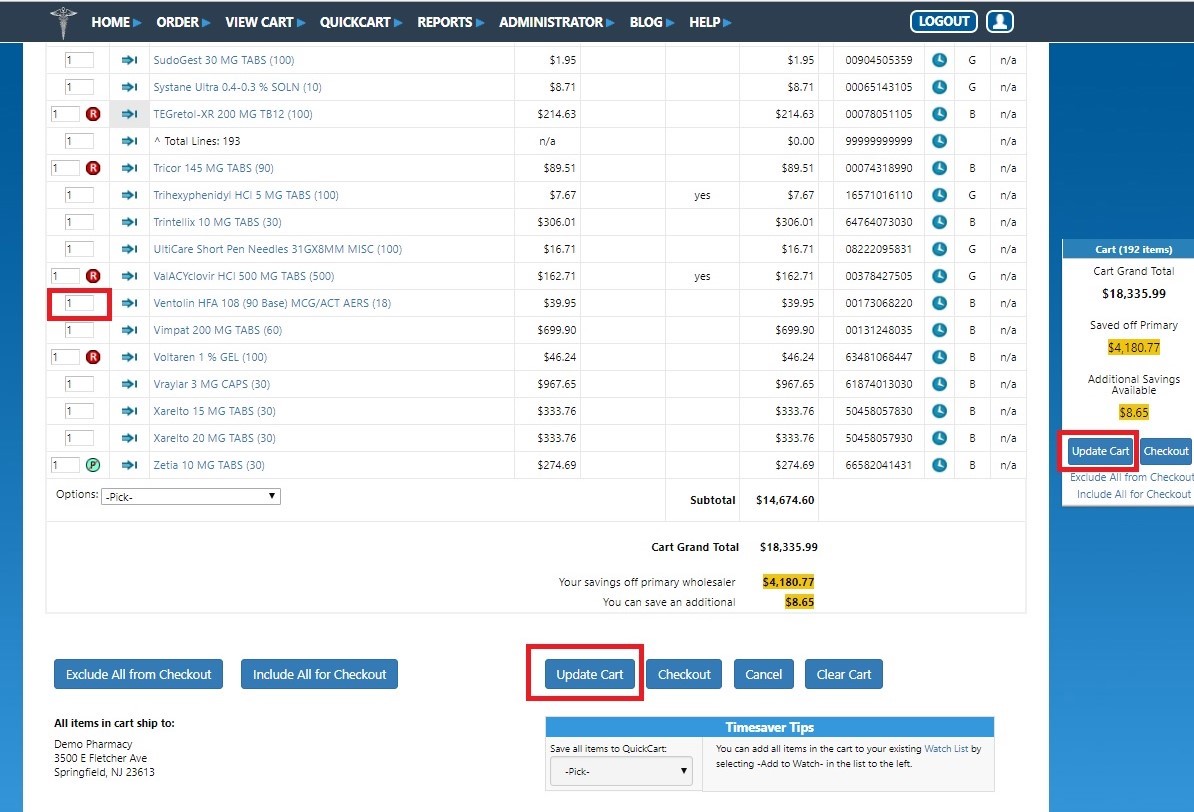This screenshot has width=1194, height=812.
Task: Open the BLOG menu
Action: point(652,22)
